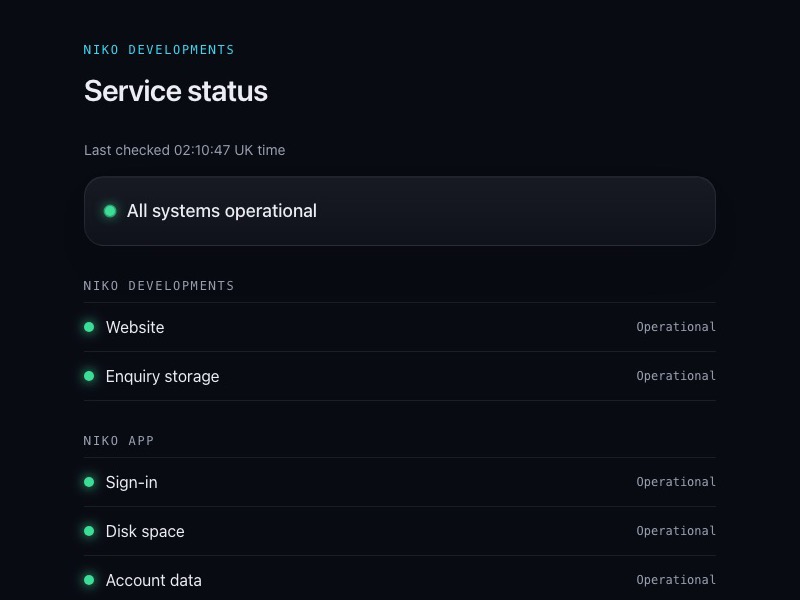The image size is (800, 600).
Task: Click the grey NIKO DEVELOPMENTS section heading
Action: [159, 286]
